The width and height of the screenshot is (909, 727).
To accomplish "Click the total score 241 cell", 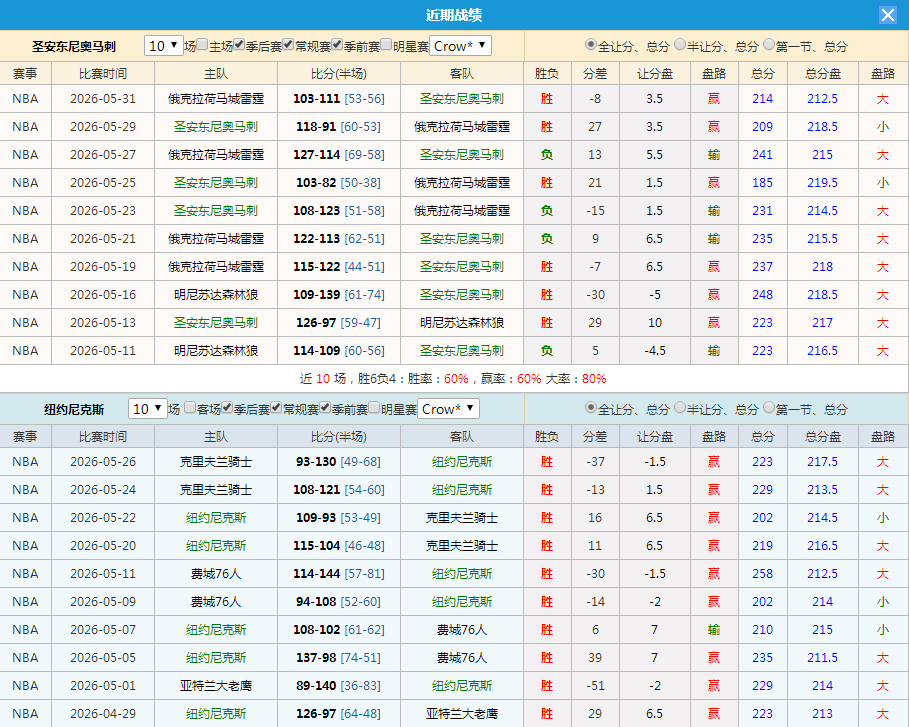I will point(762,155).
